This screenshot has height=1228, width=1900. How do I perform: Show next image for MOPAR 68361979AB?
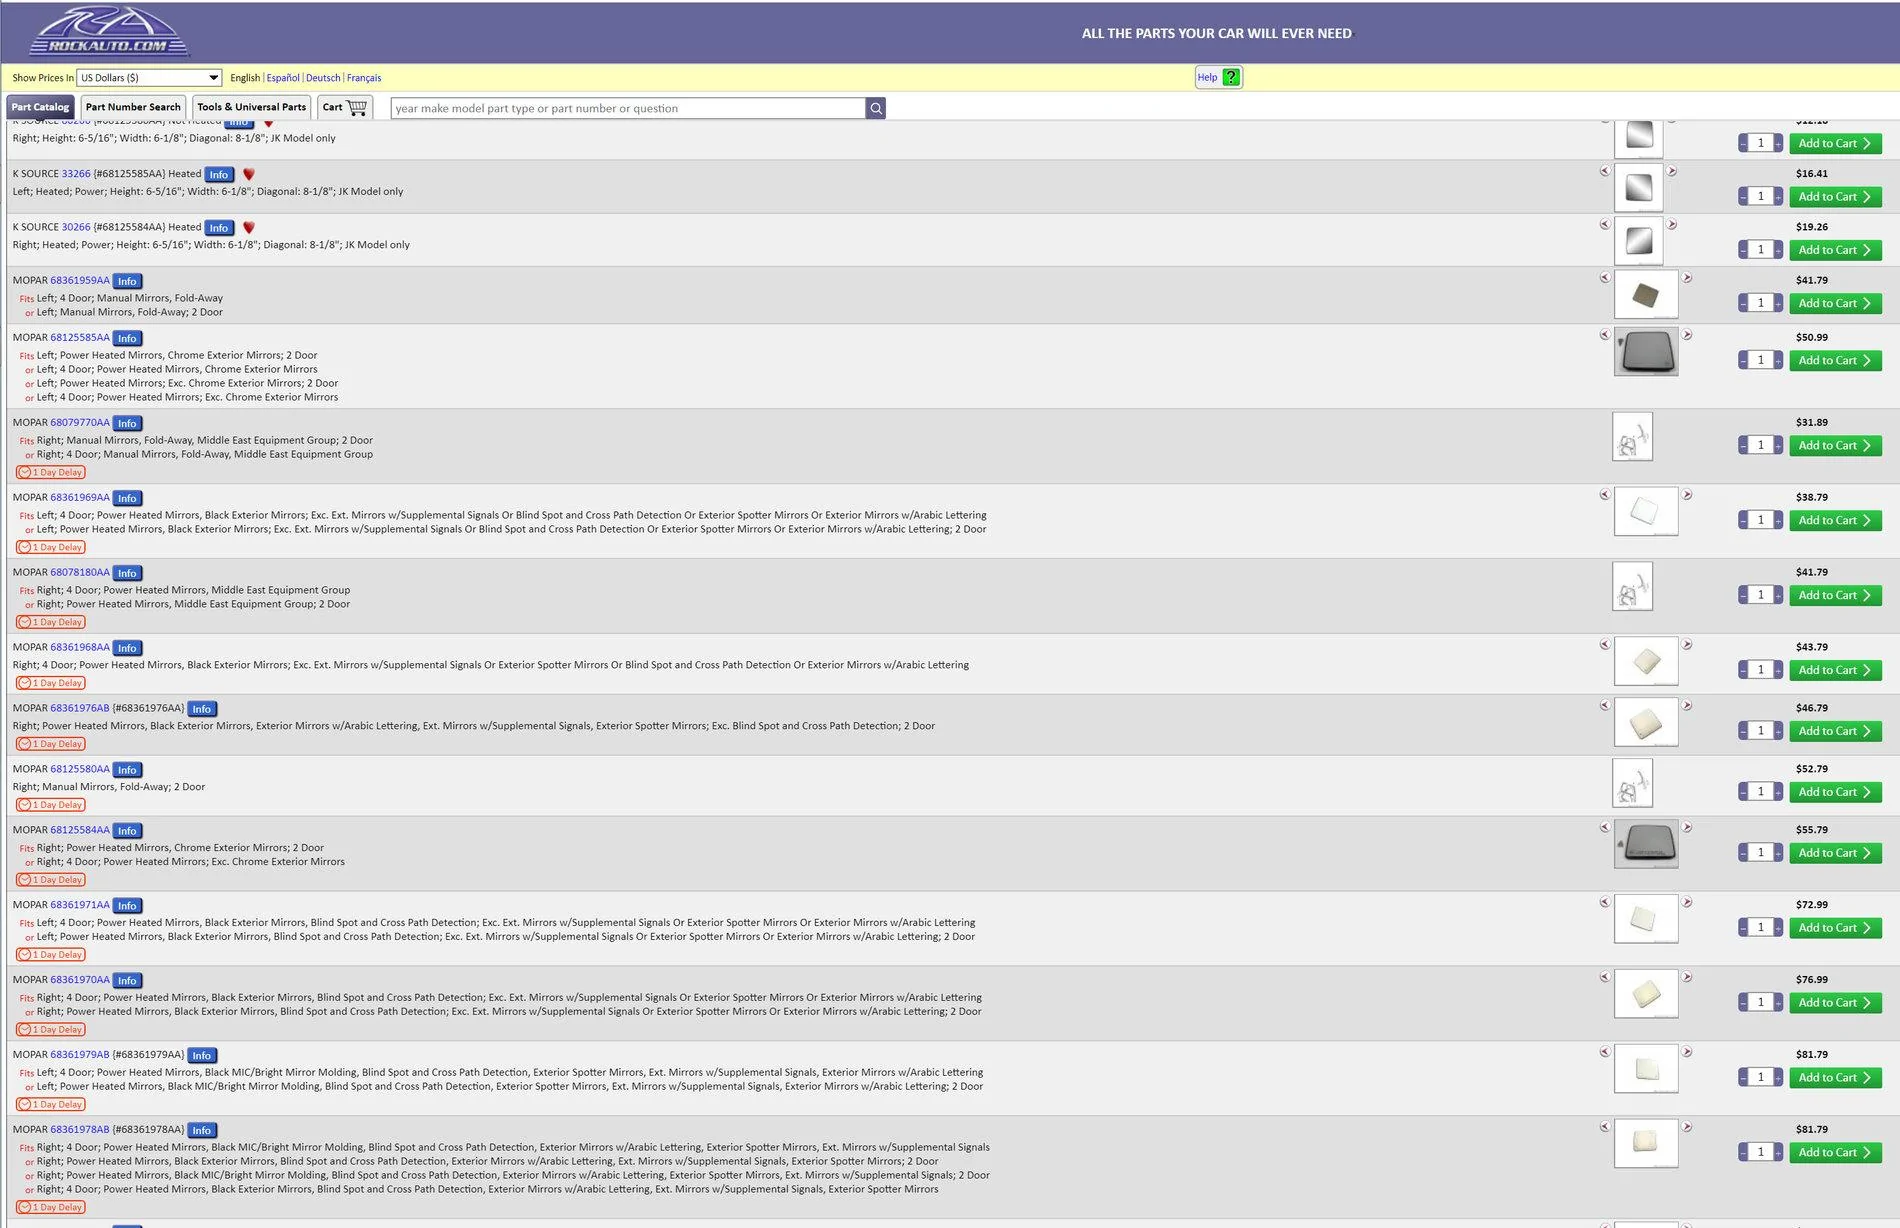(x=1687, y=1052)
